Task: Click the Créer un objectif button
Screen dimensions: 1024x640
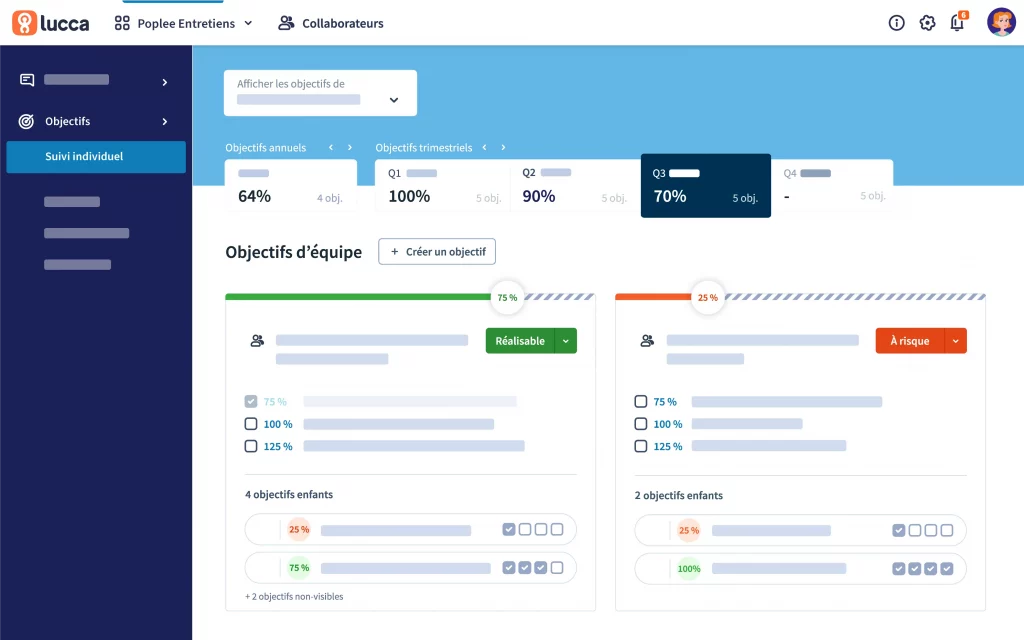Action: (x=437, y=251)
